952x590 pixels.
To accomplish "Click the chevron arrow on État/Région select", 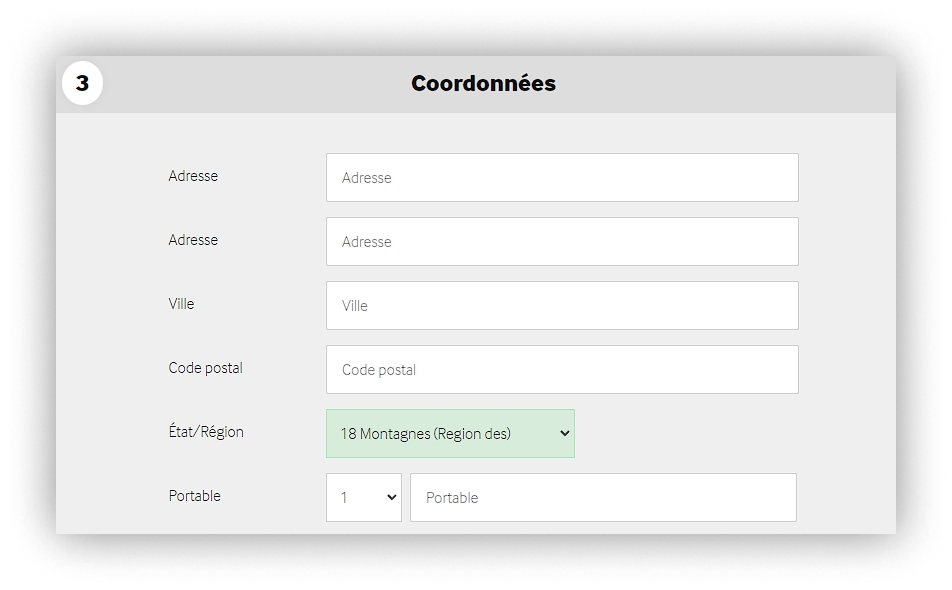I will point(563,433).
